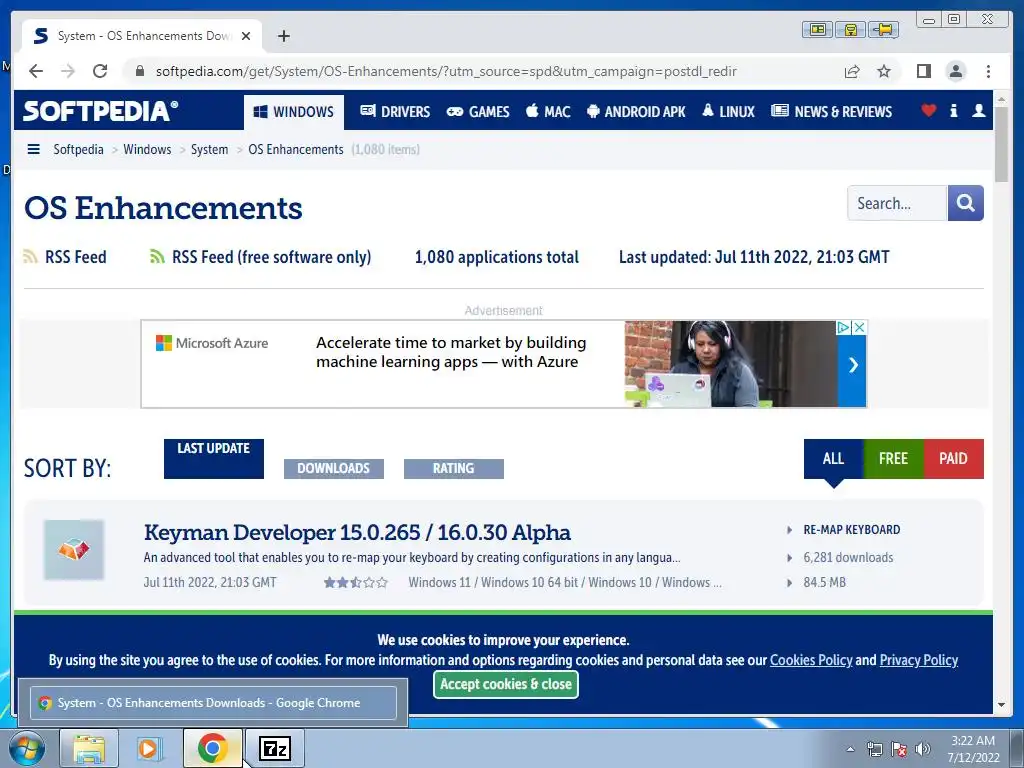Click scrollbar down arrow
The width and height of the screenshot is (1024, 768).
coord(1001,705)
